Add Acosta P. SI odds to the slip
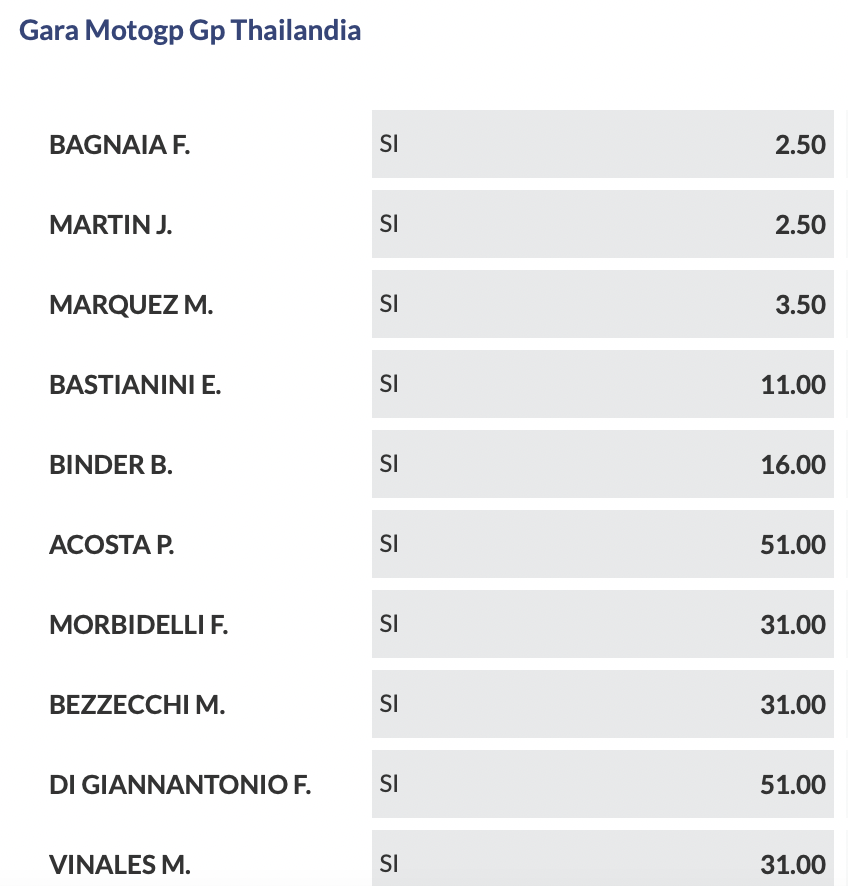 click(x=602, y=544)
